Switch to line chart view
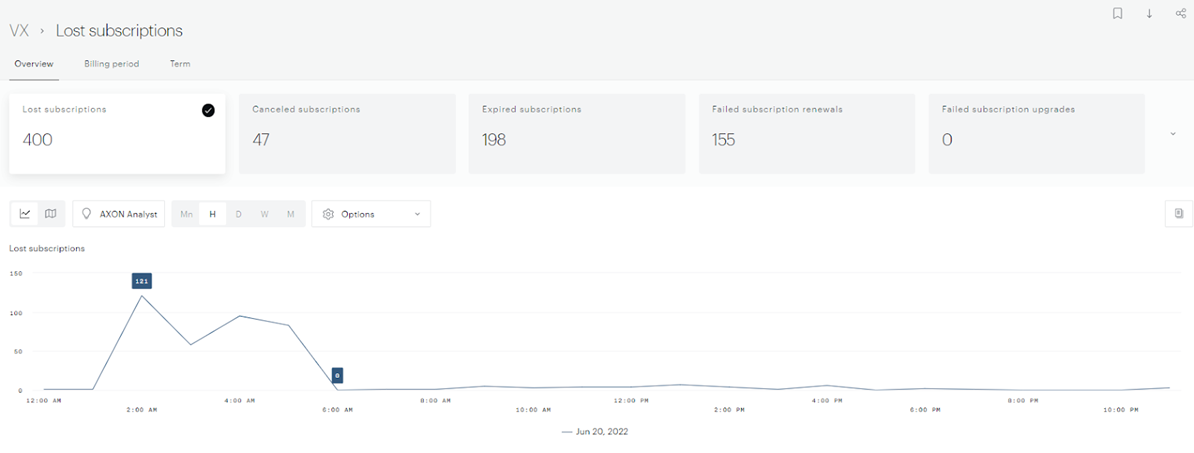The width and height of the screenshot is (1194, 453). click(25, 214)
